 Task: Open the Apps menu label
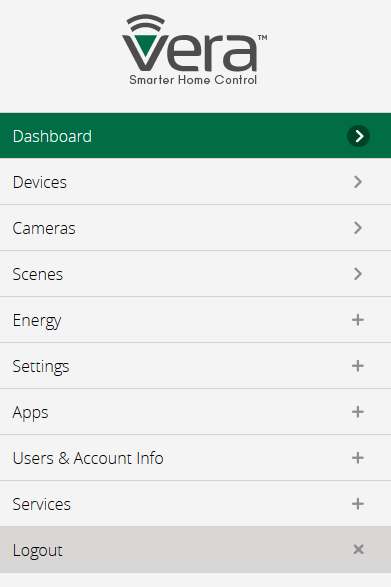click(x=30, y=413)
